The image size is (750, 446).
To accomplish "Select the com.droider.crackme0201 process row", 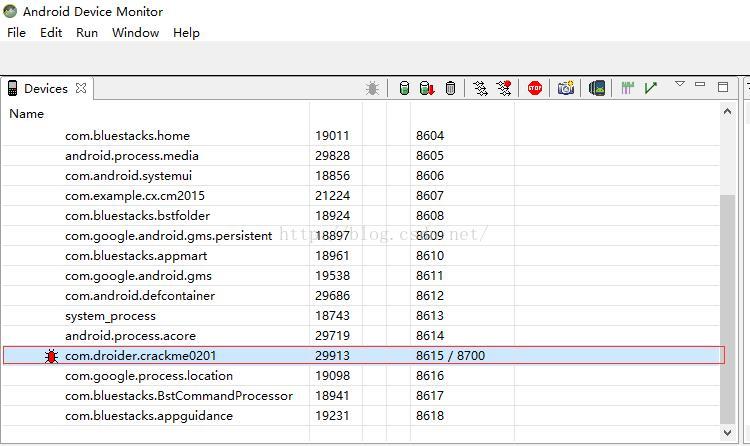I will click(x=140, y=356).
